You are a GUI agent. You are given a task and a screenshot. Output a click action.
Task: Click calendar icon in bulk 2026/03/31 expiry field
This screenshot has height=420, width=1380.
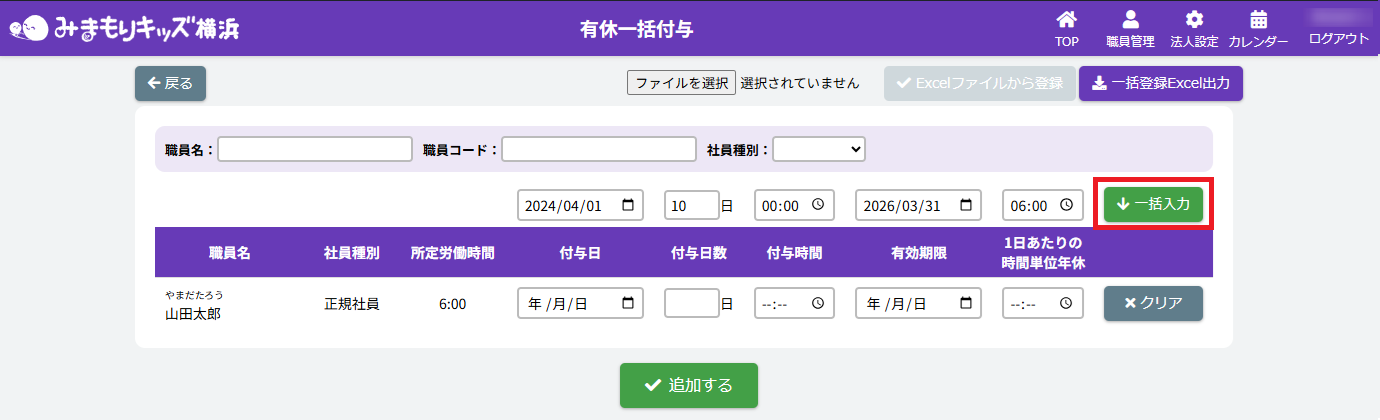966,205
